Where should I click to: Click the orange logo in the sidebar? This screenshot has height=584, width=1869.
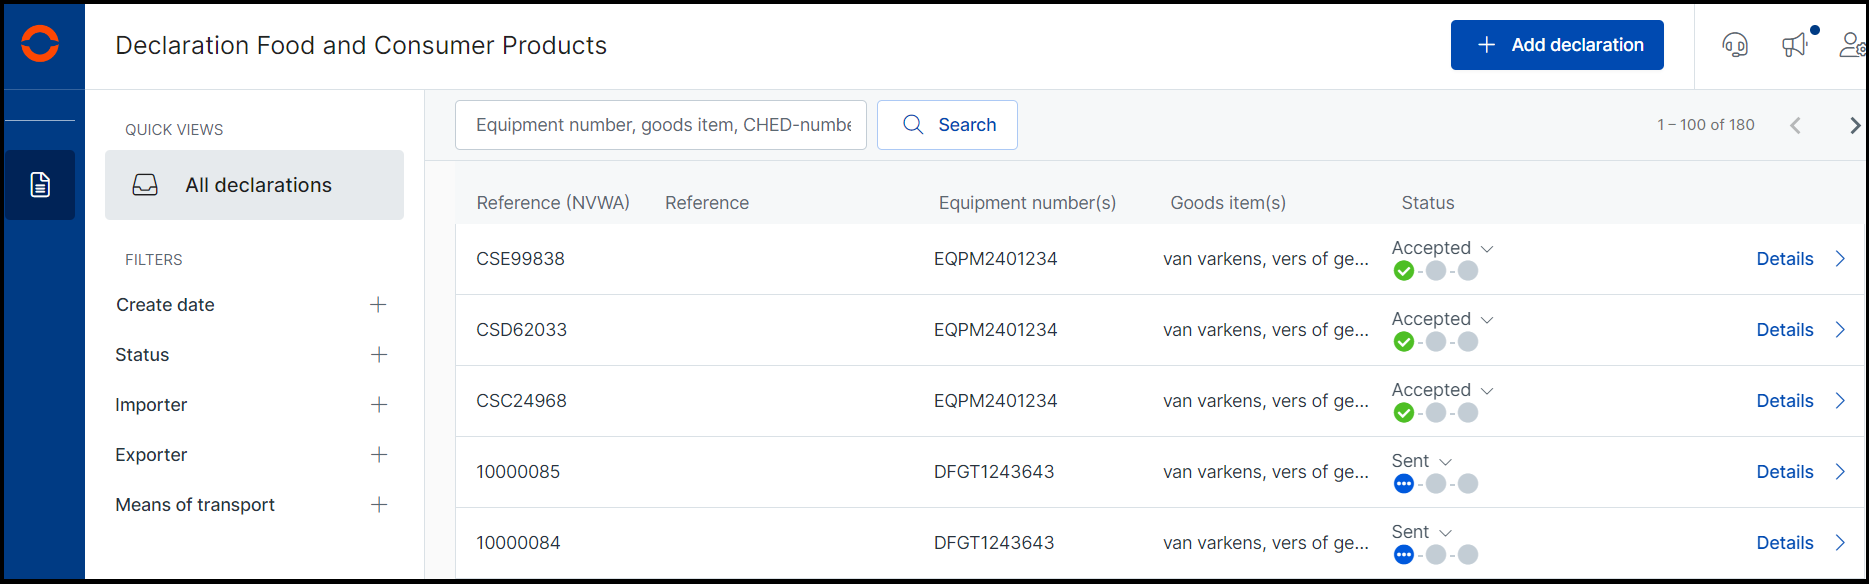[40, 44]
